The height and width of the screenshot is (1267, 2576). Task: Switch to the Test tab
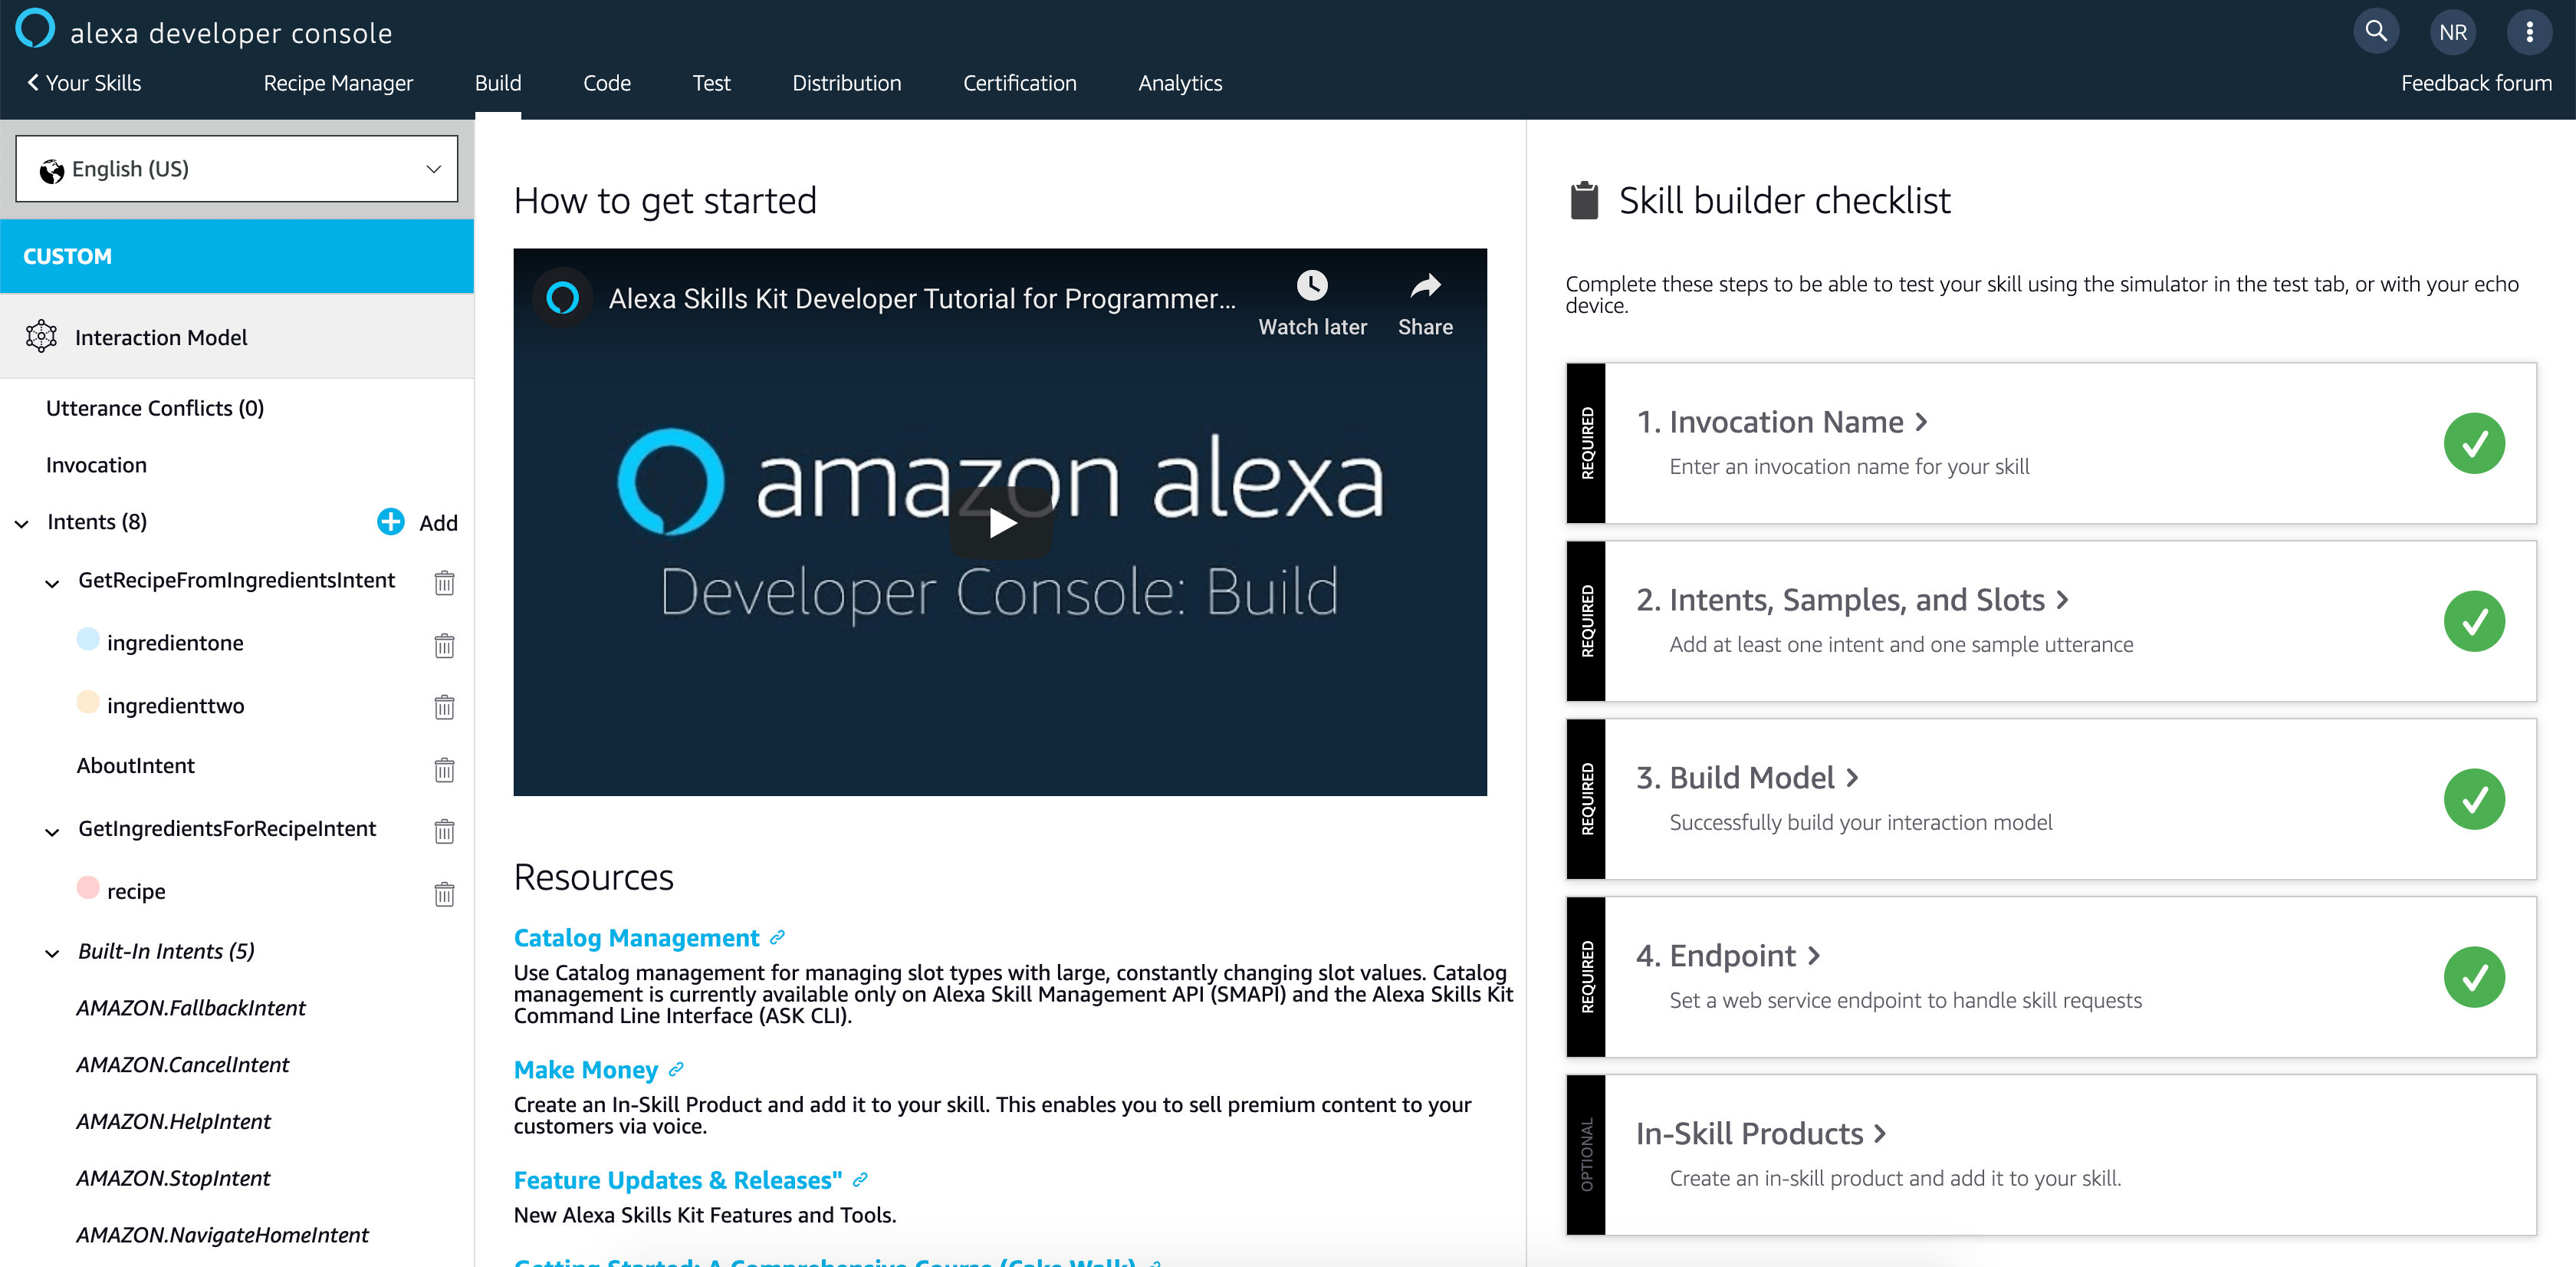click(711, 83)
